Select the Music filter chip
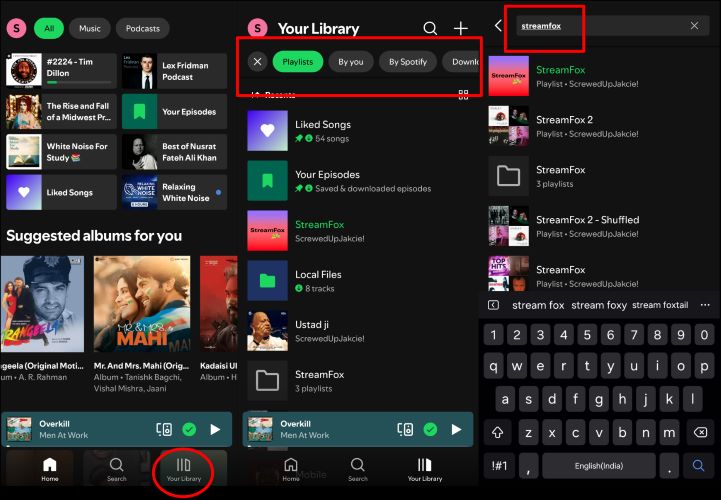Image resolution: width=721 pixels, height=500 pixels. pos(90,29)
